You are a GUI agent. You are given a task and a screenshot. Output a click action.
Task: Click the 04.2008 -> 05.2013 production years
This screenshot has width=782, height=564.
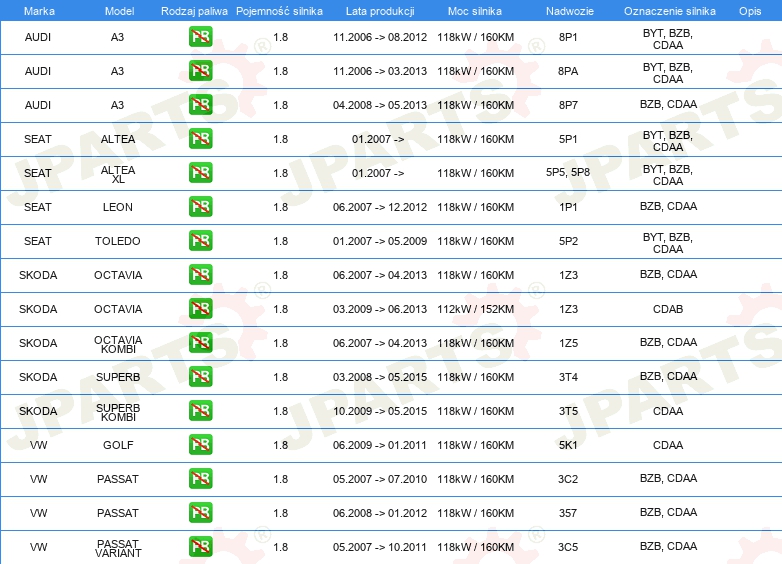click(380, 105)
